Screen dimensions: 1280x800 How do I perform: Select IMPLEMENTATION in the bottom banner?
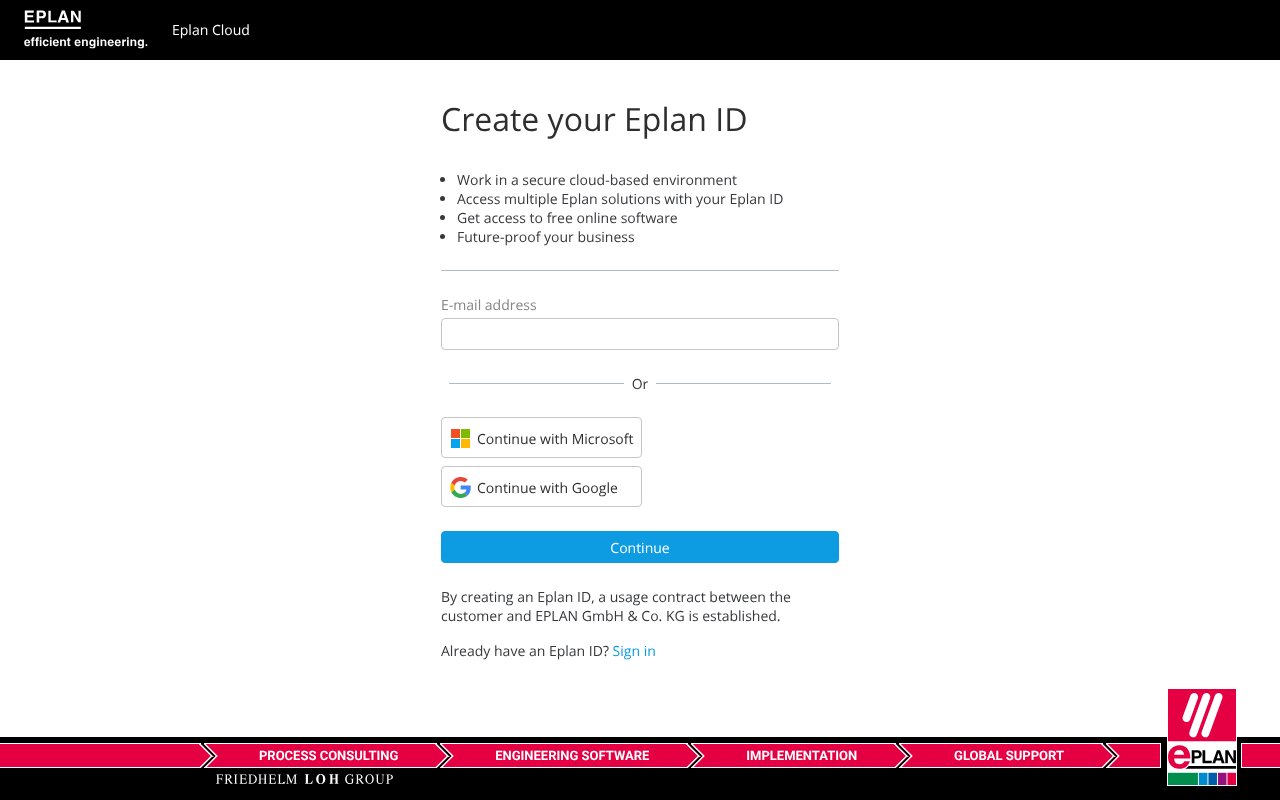tap(801, 755)
